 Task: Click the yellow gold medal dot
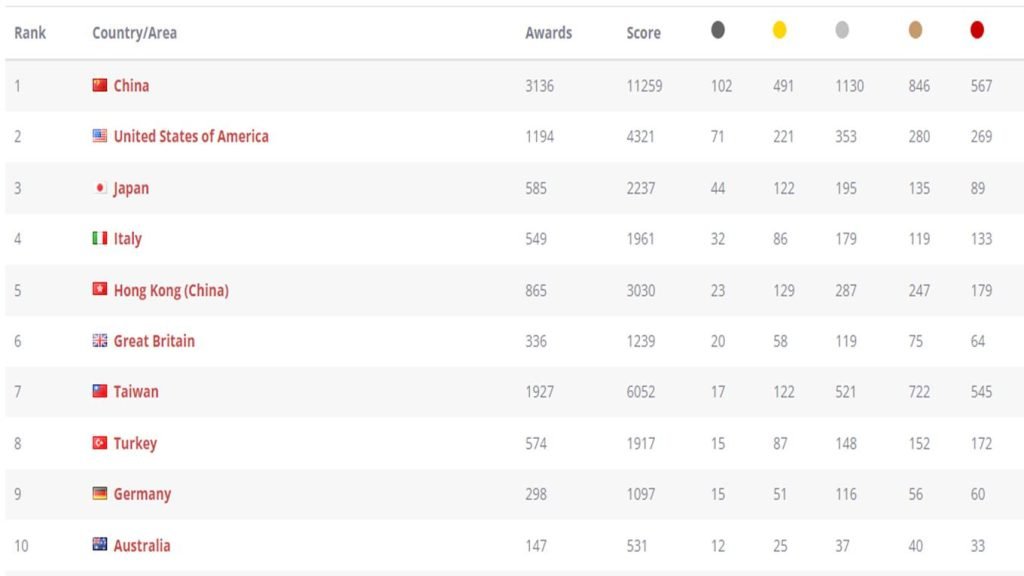pos(779,30)
